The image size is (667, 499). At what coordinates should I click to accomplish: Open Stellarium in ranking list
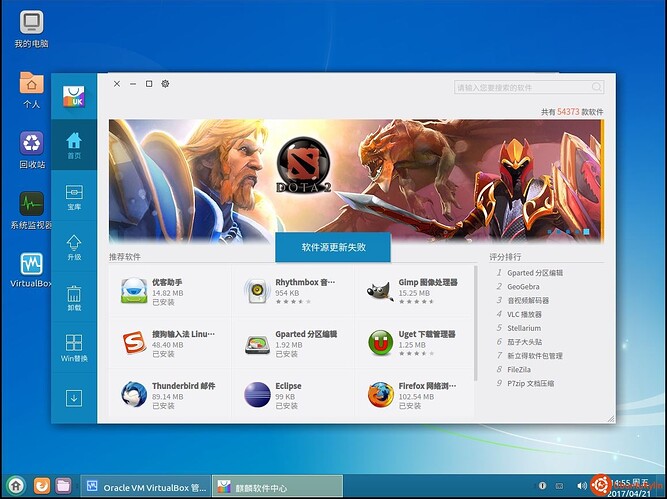[x=524, y=328]
